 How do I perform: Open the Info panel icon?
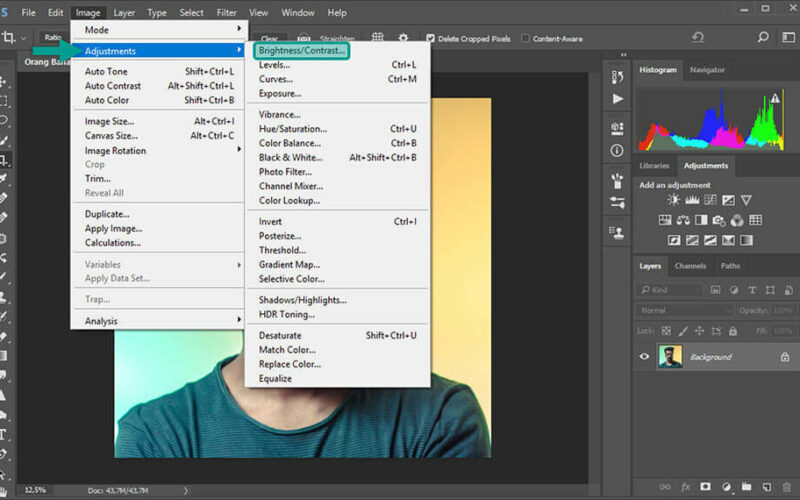pyautogui.click(x=617, y=151)
